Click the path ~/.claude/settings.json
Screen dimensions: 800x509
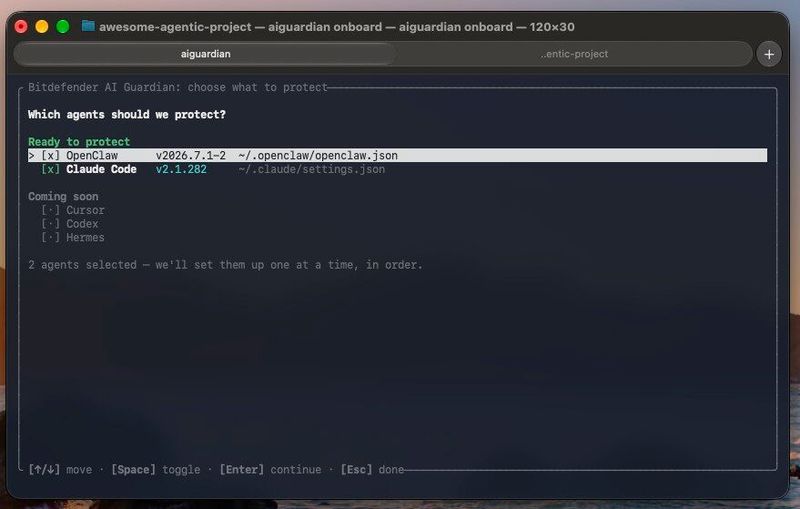tap(312, 169)
